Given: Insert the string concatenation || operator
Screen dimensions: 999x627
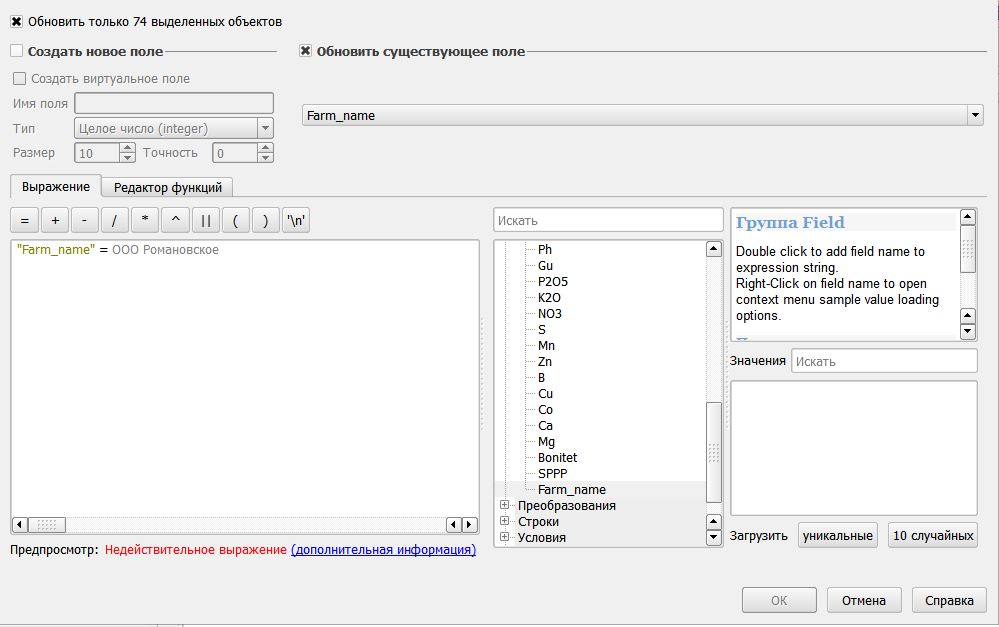Looking at the screenshot, I should click(204, 220).
